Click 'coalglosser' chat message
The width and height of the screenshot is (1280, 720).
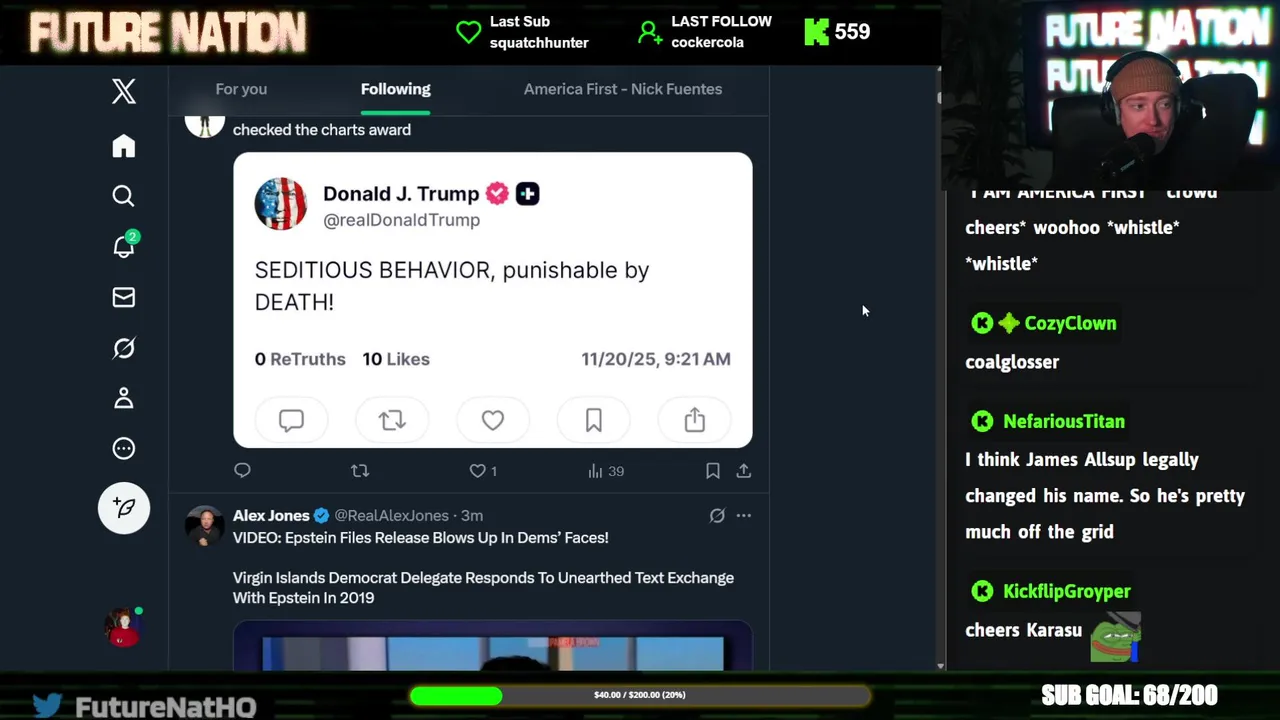tap(1012, 362)
